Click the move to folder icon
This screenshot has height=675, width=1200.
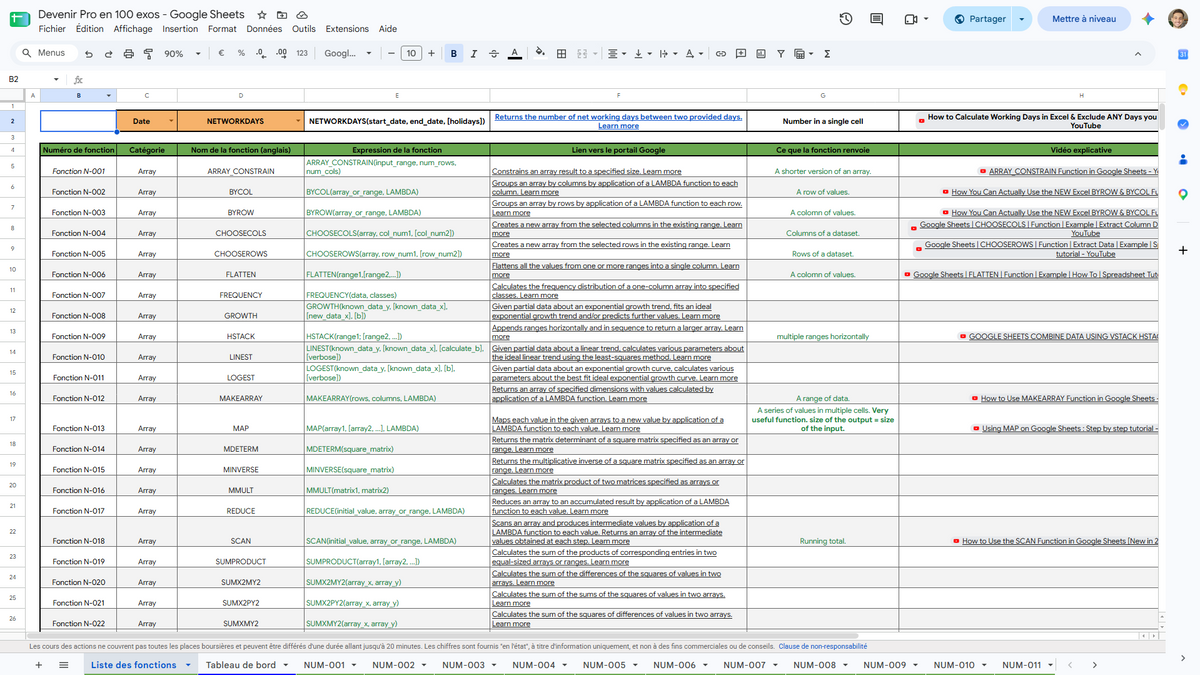(x=282, y=15)
